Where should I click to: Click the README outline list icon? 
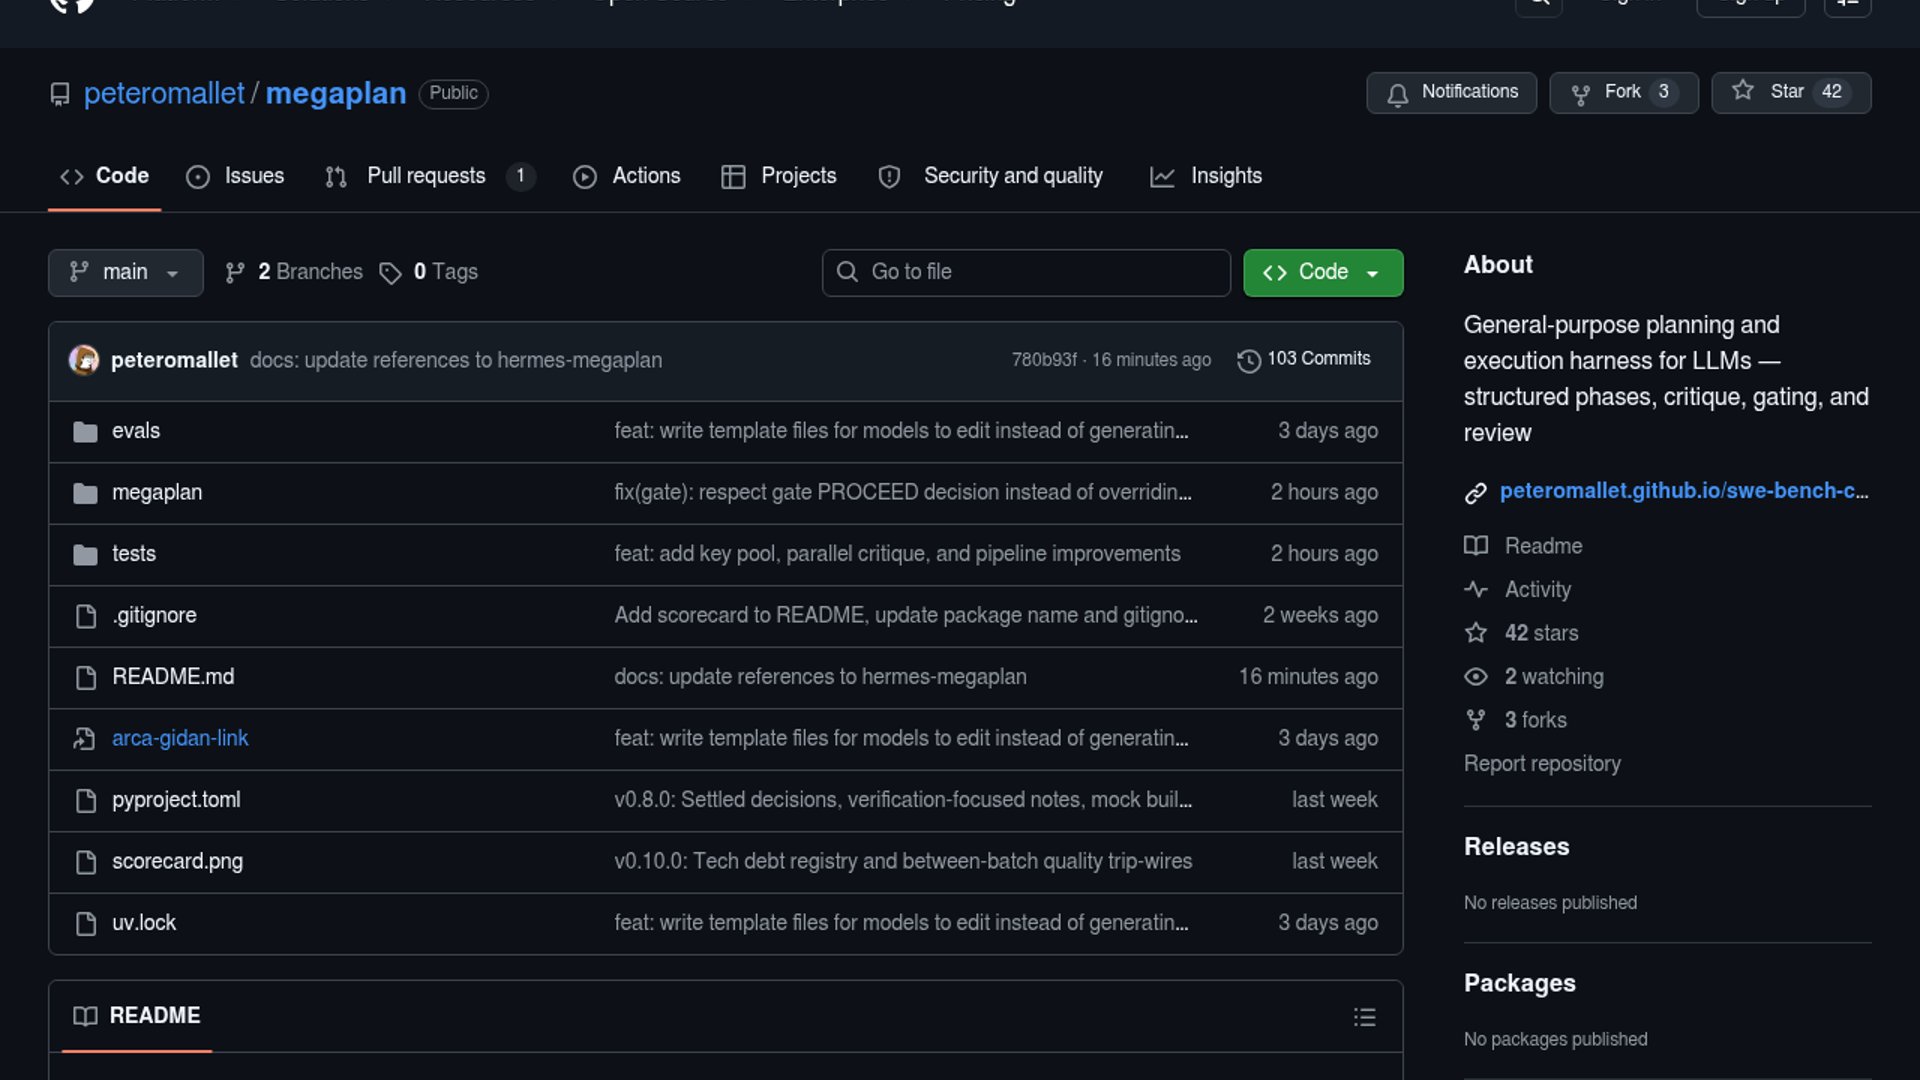[1364, 1017]
